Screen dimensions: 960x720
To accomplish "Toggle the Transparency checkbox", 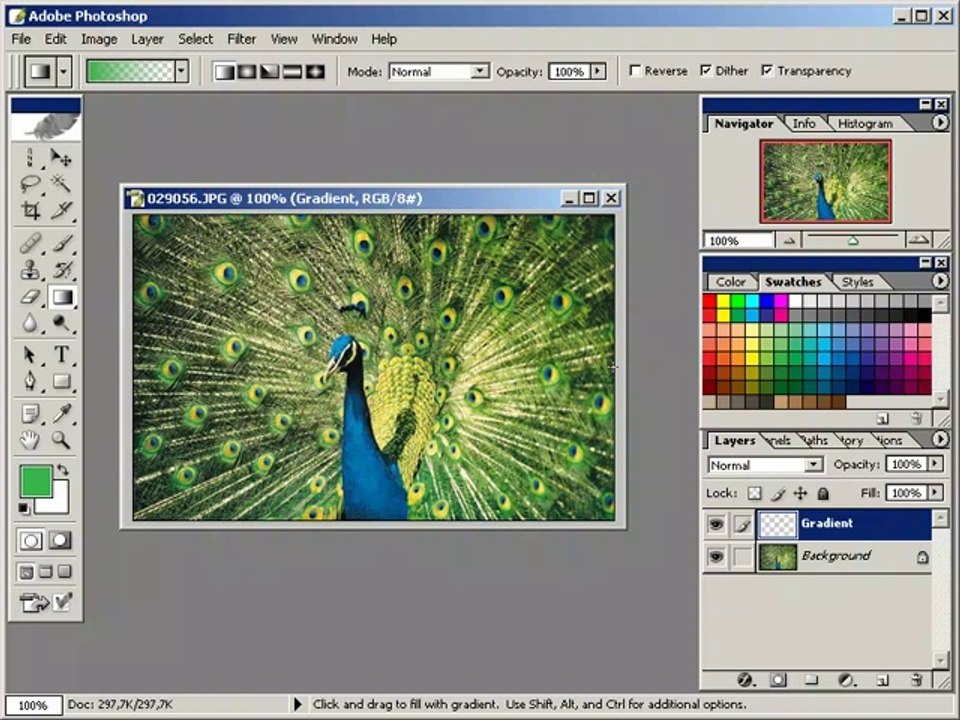I will (x=767, y=71).
